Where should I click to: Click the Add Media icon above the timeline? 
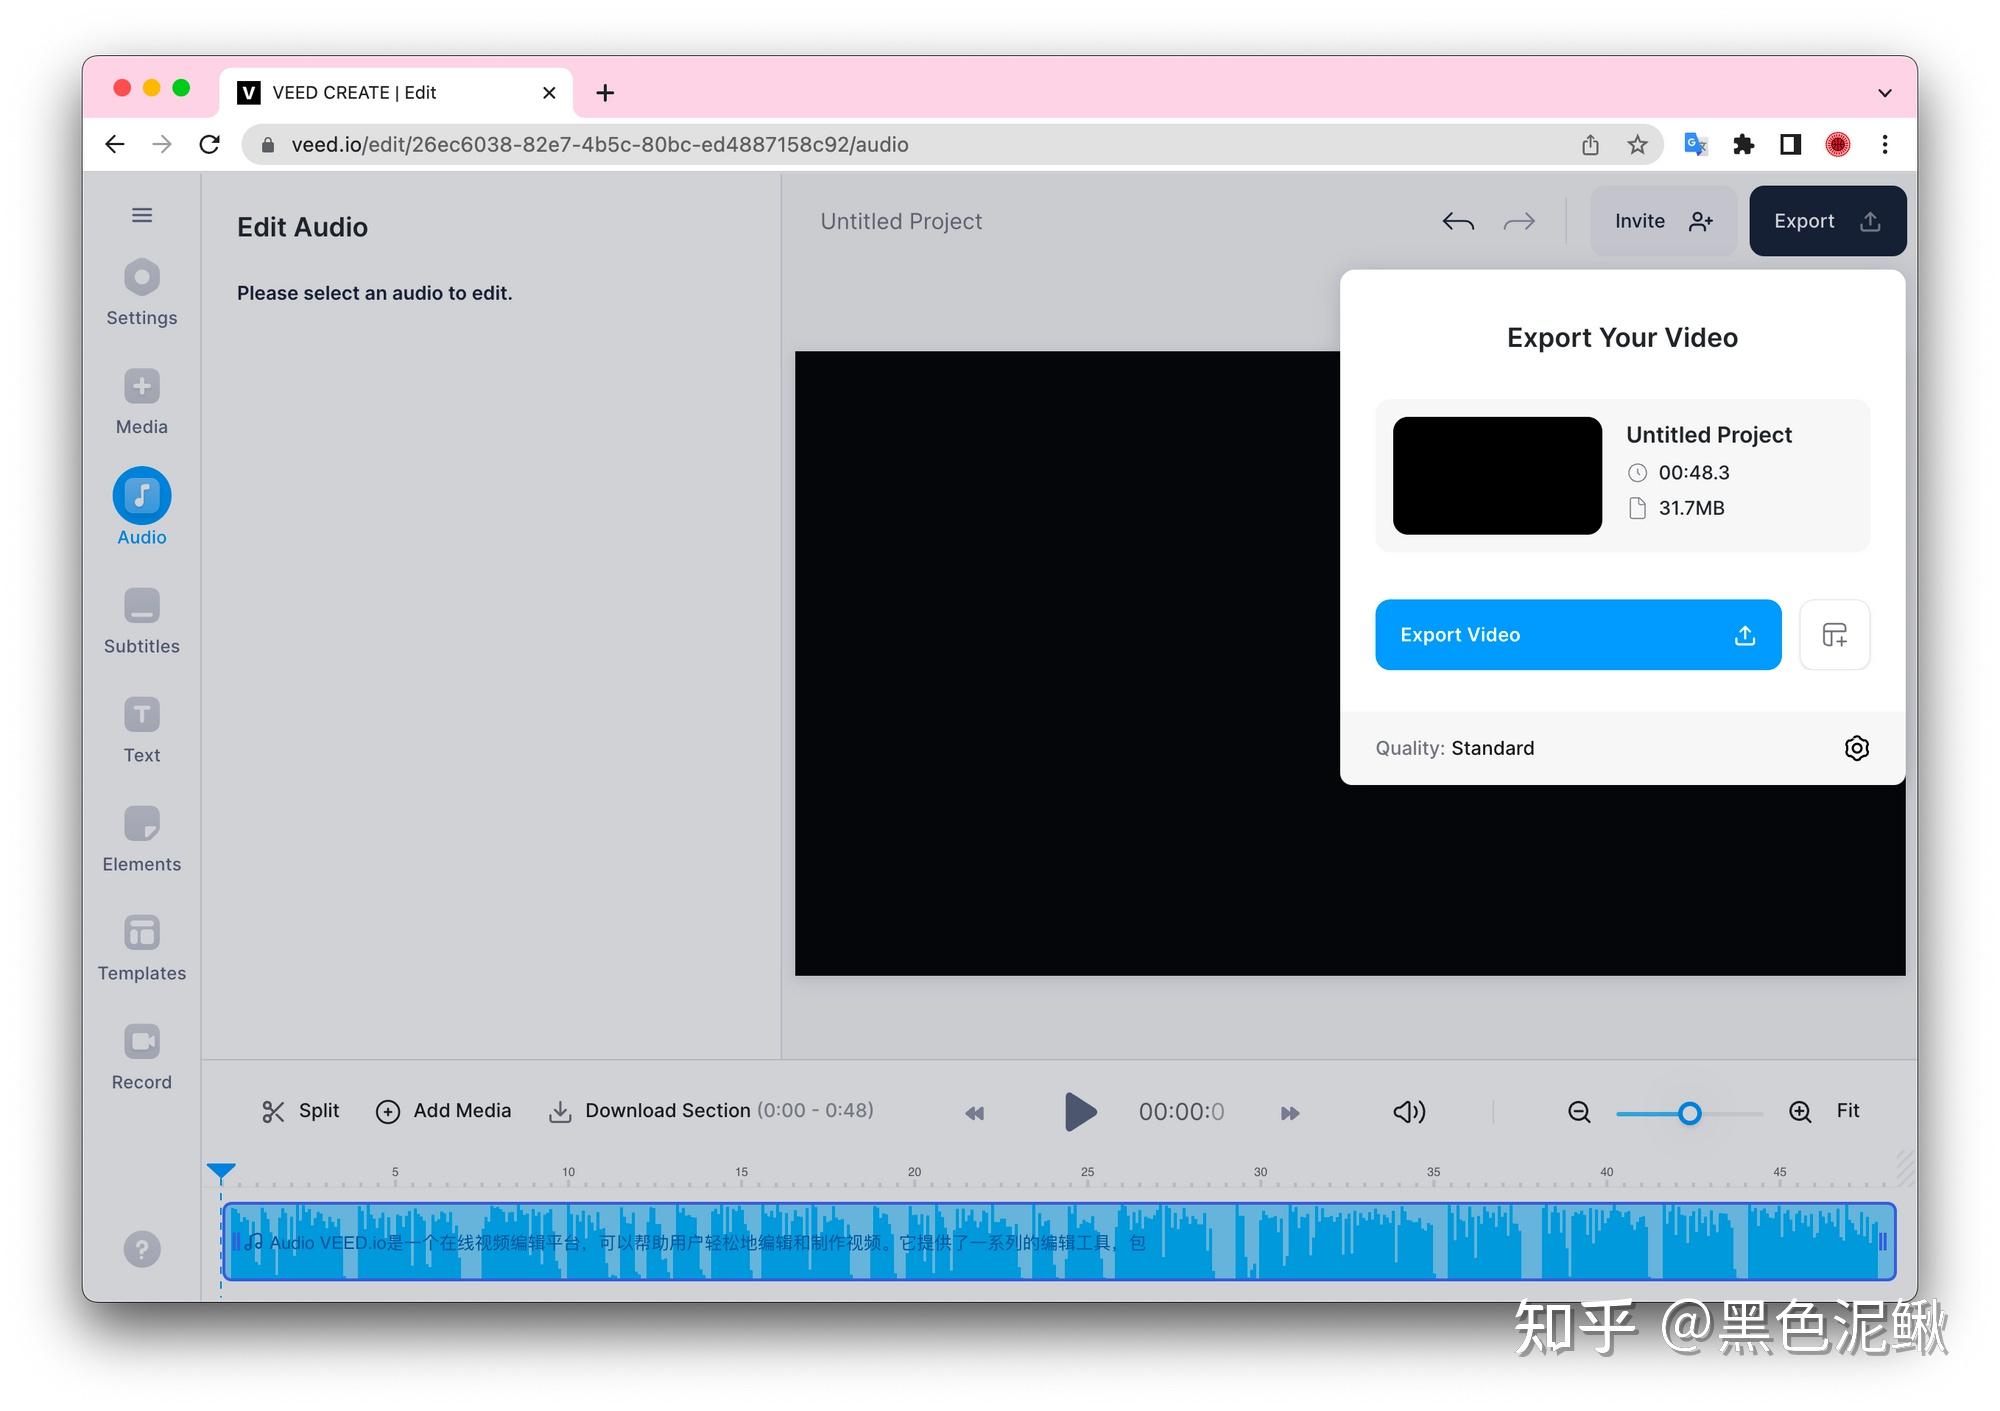(x=388, y=1111)
